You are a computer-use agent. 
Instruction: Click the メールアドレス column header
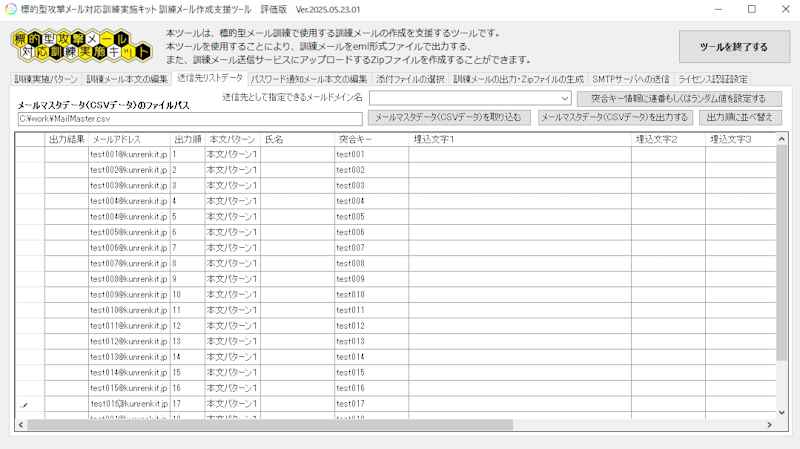click(x=129, y=139)
